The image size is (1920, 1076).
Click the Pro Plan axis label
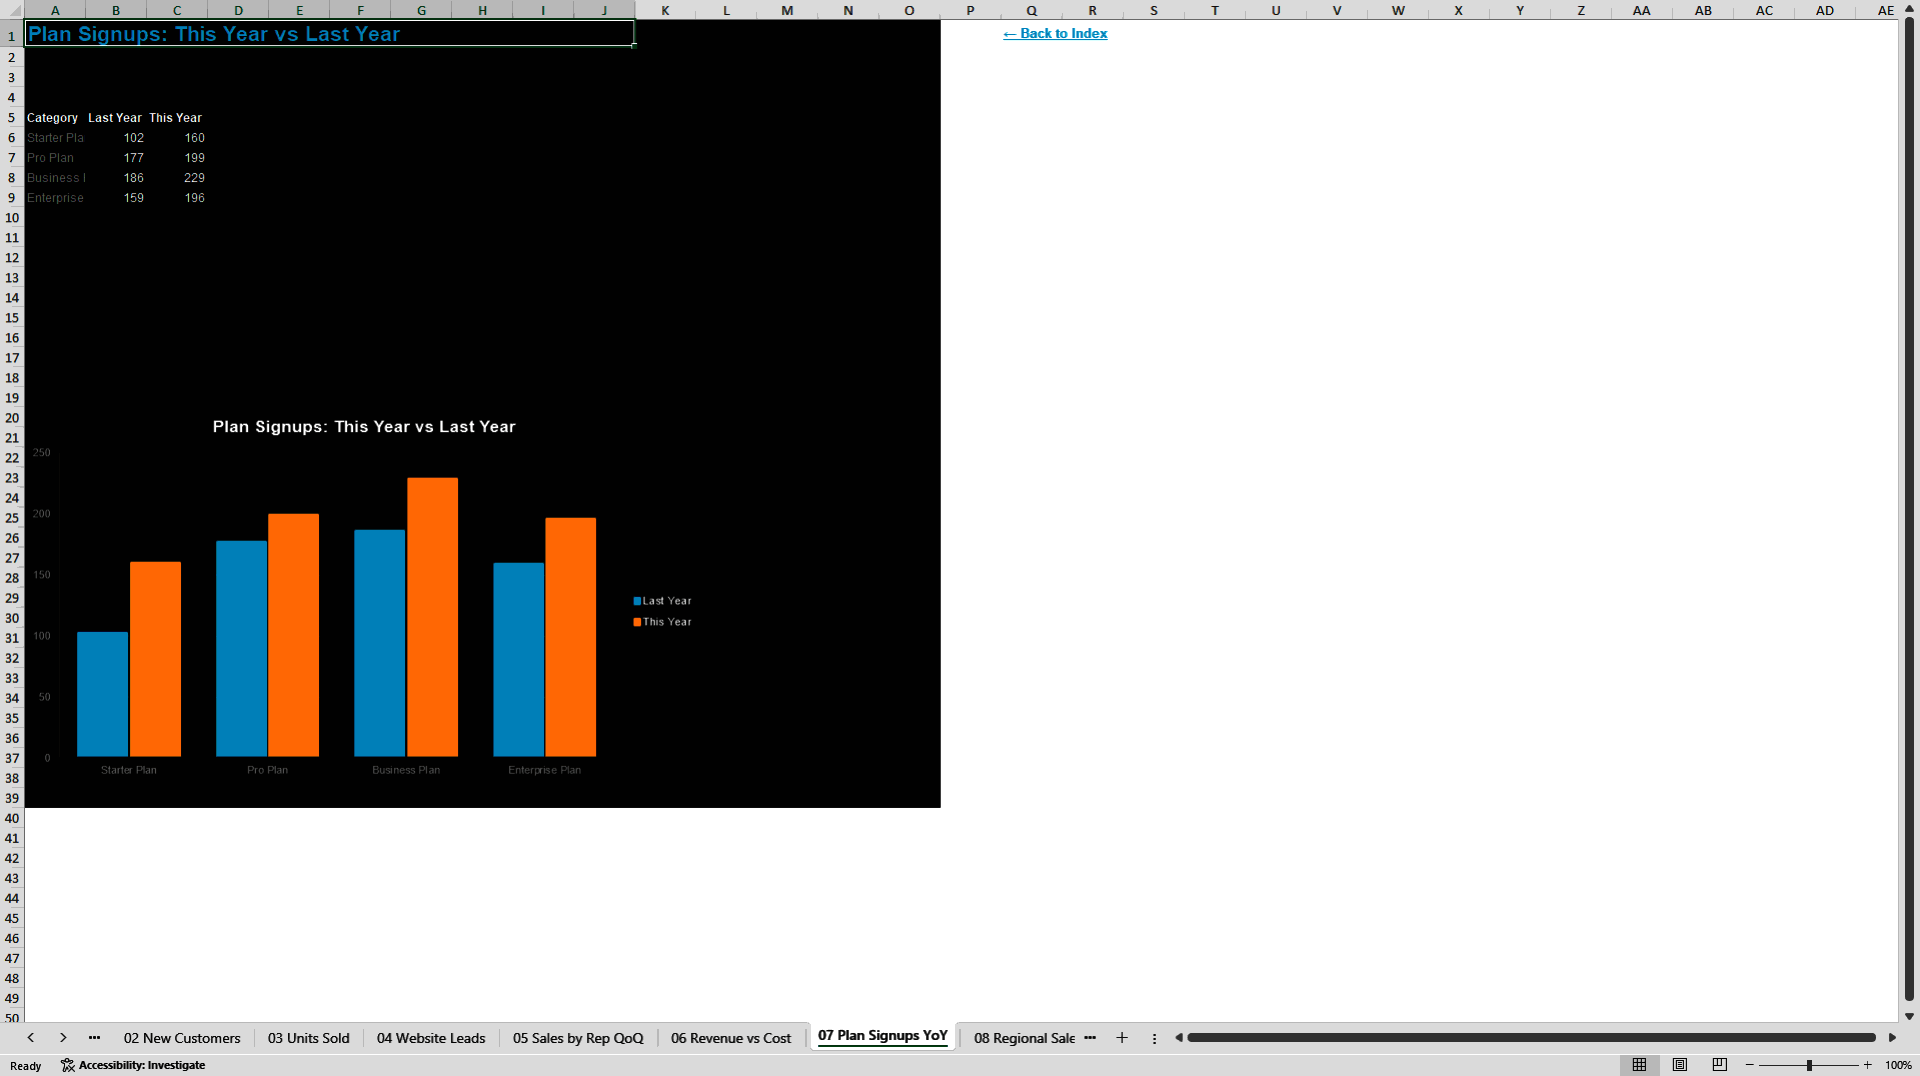pos(267,770)
